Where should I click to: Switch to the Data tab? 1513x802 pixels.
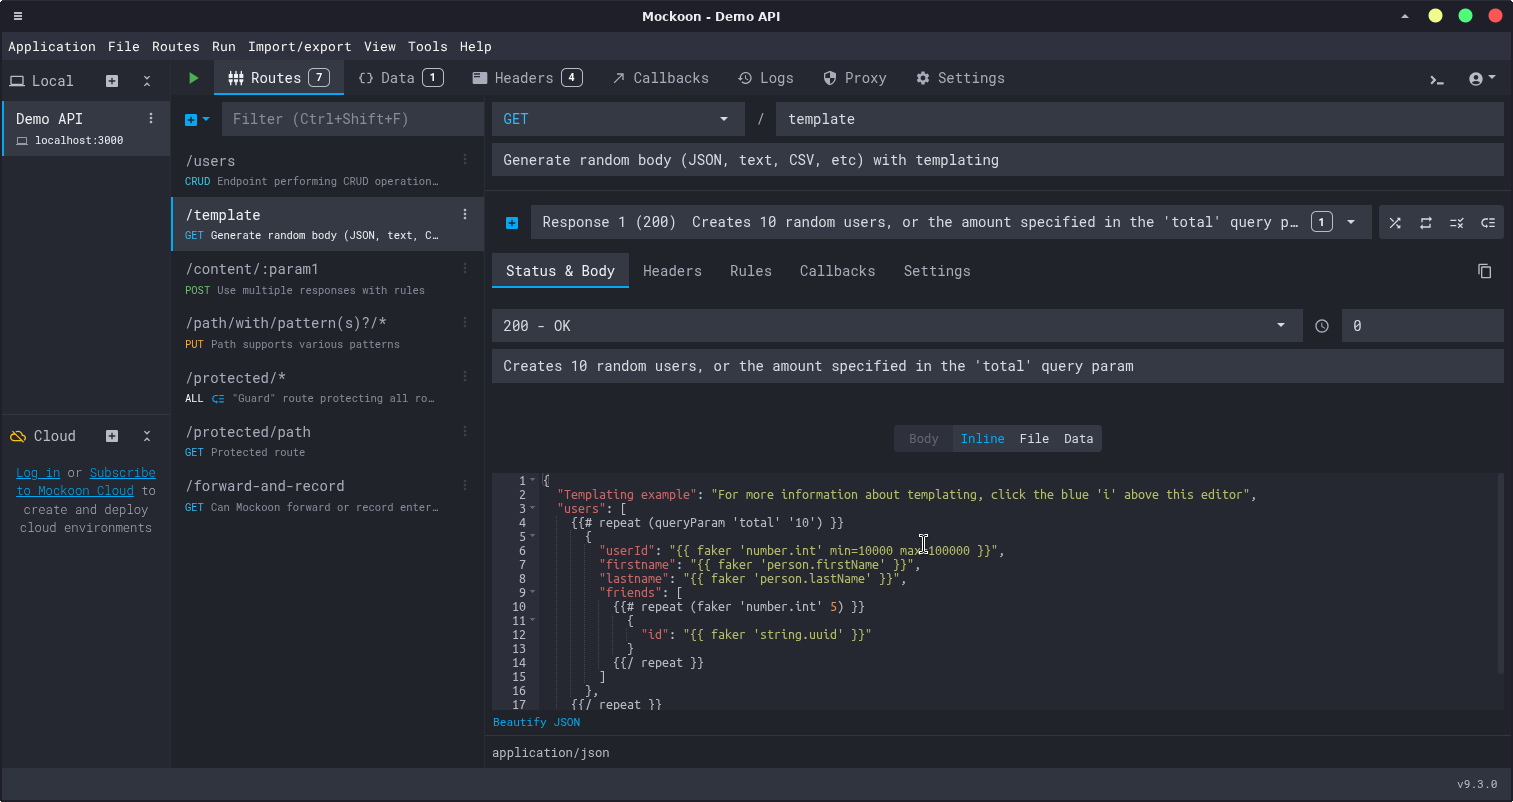[400, 78]
